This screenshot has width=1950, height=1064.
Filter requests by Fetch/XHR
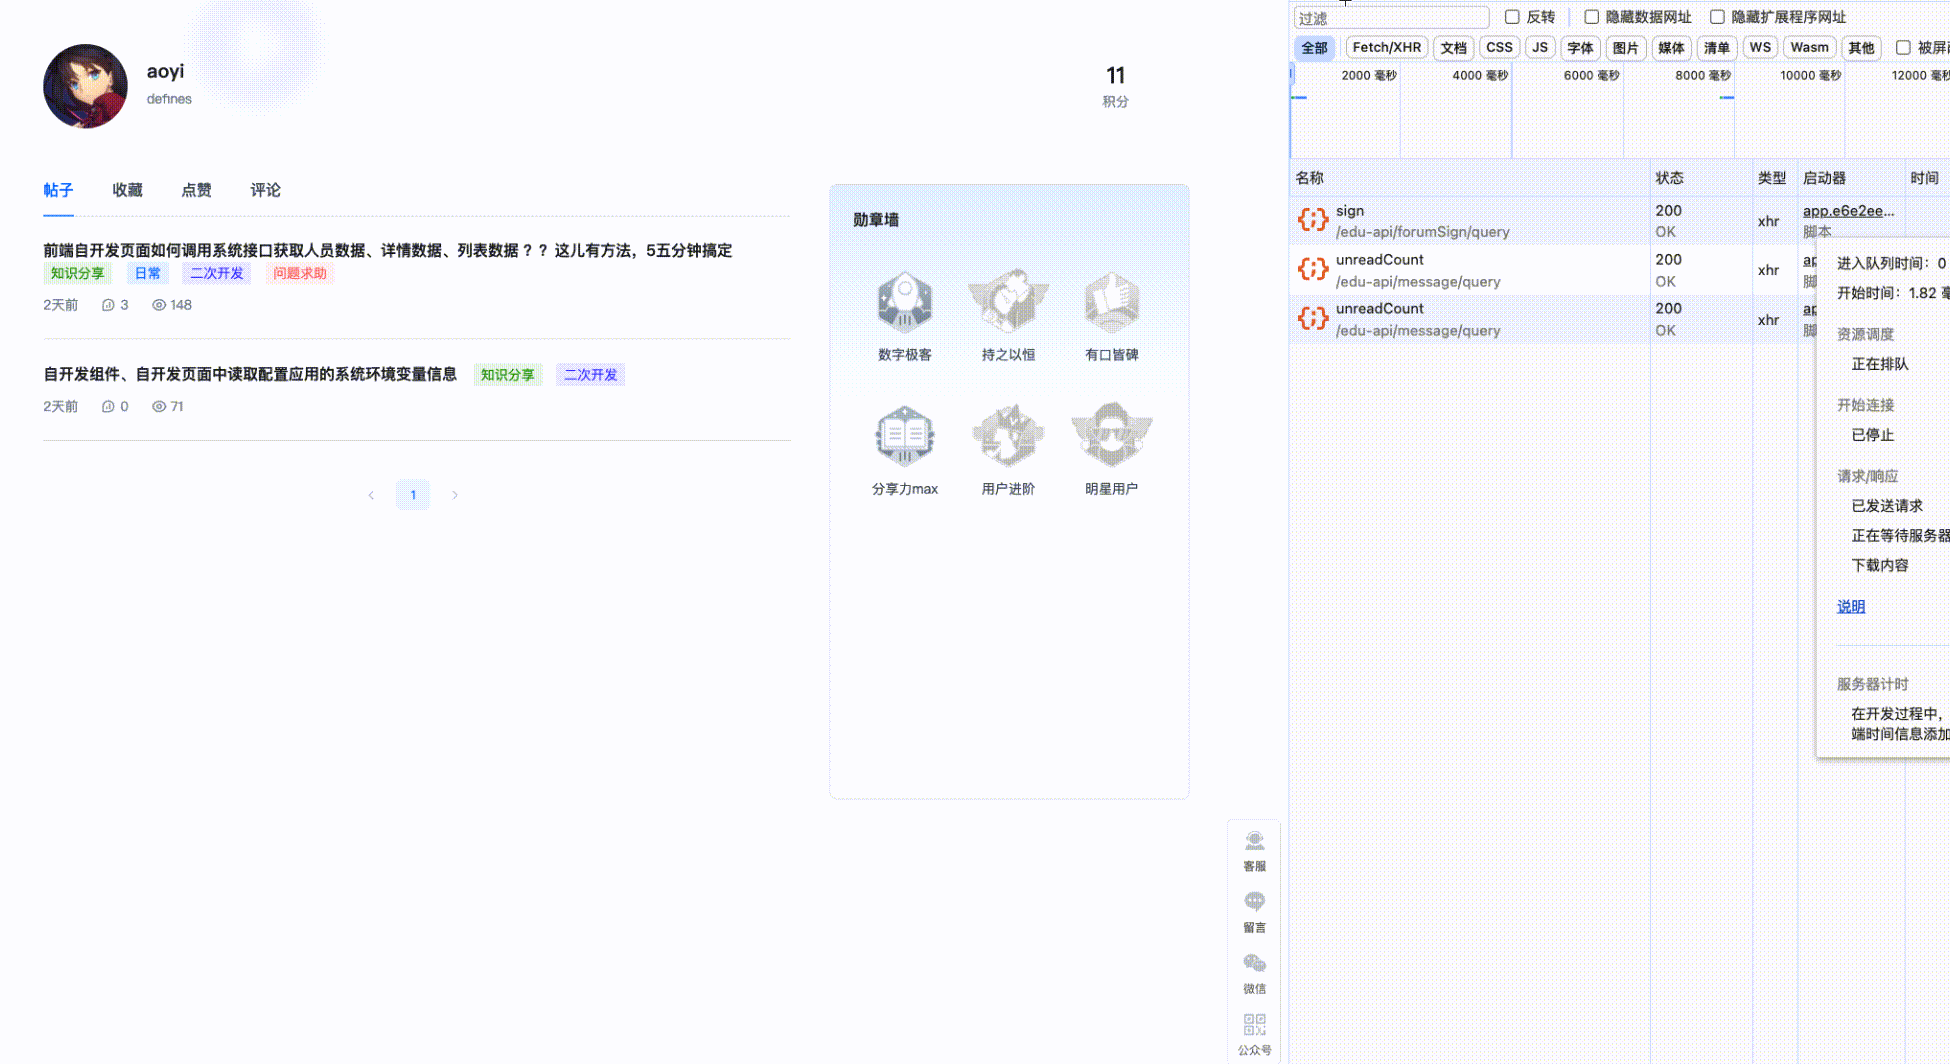(1386, 48)
